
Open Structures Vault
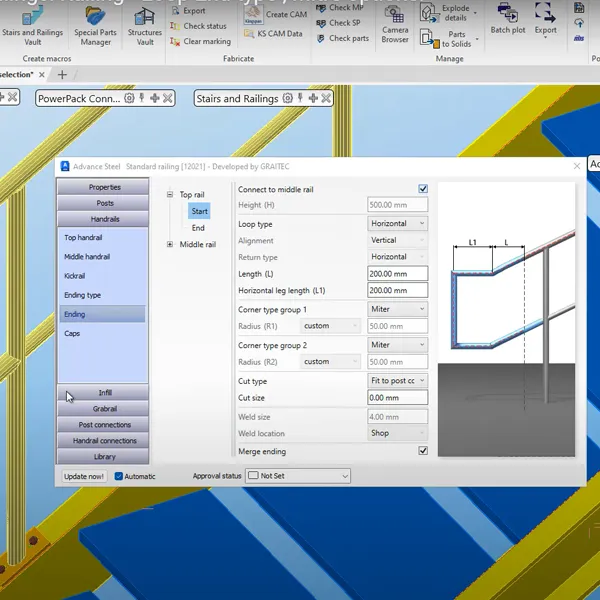pyautogui.click(x=145, y=25)
